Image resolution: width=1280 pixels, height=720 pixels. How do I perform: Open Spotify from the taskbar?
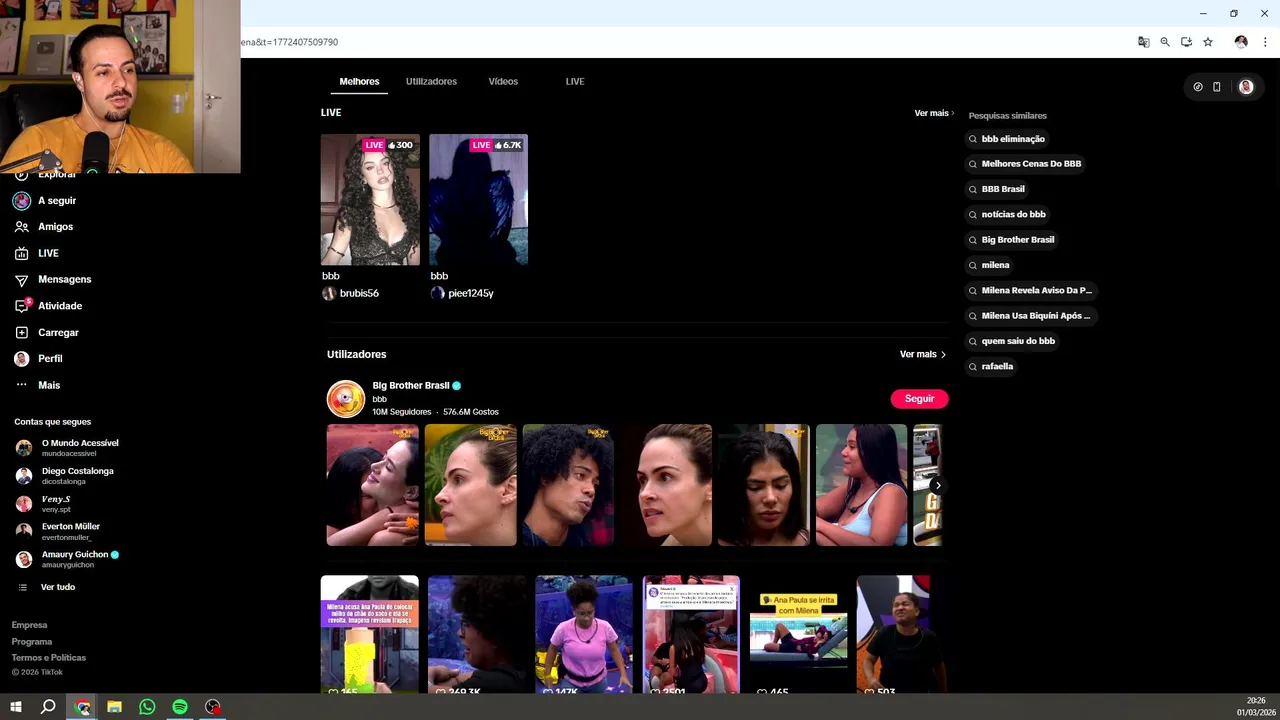(x=180, y=707)
